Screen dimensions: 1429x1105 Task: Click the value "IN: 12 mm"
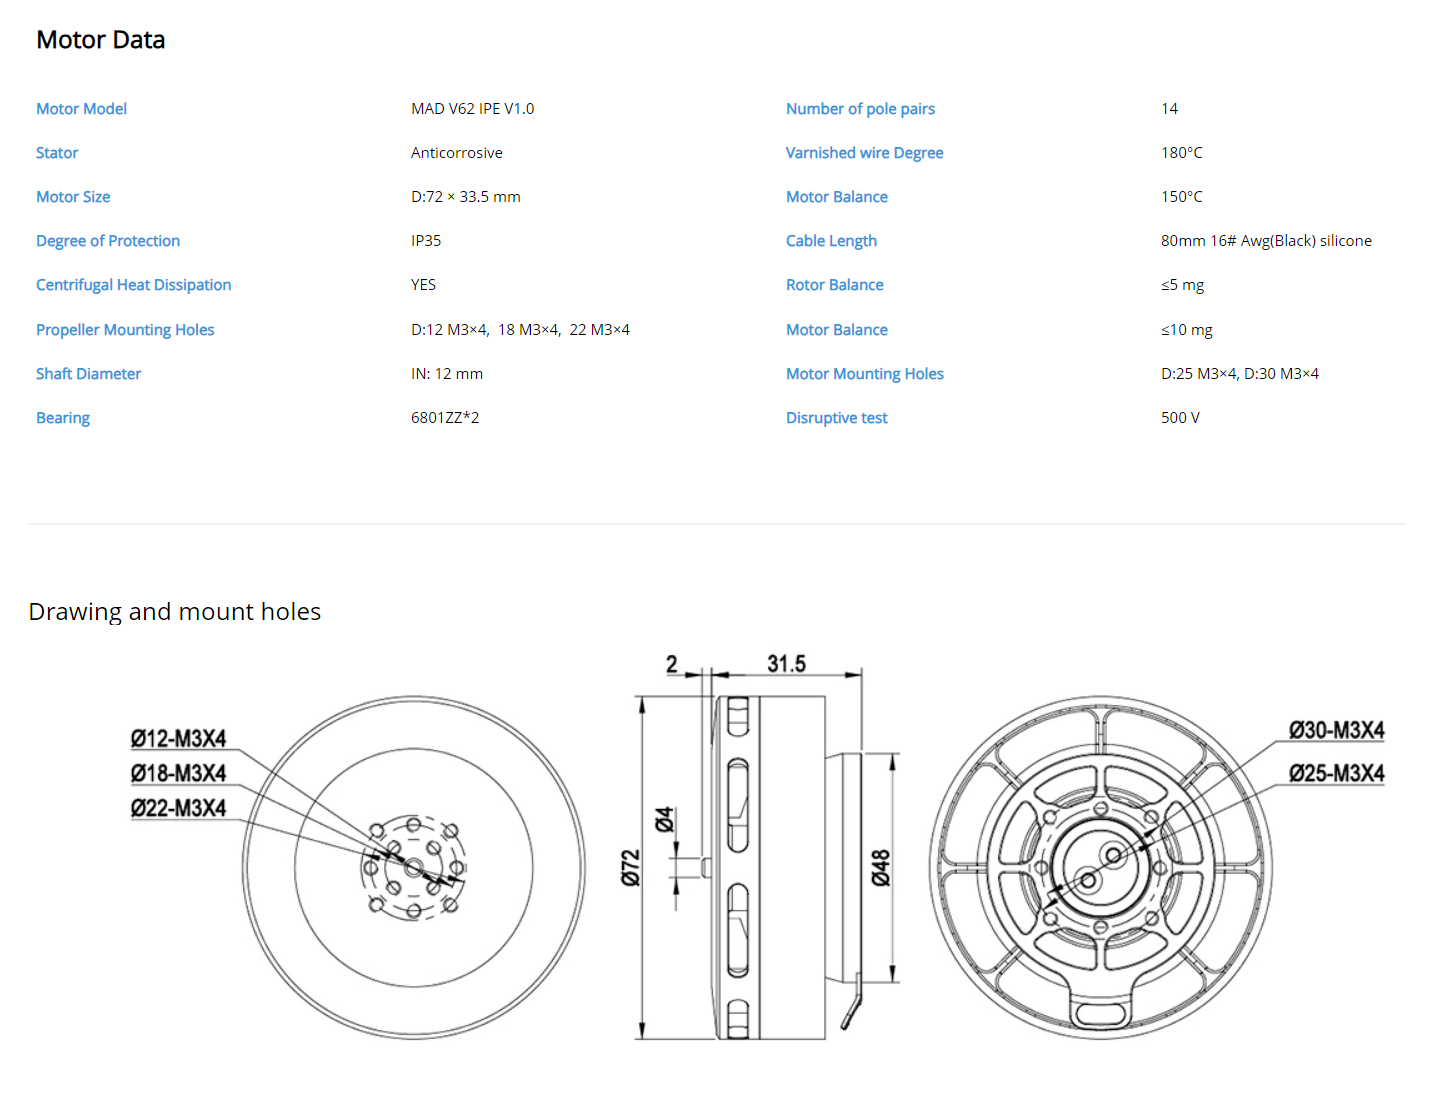pyautogui.click(x=447, y=374)
